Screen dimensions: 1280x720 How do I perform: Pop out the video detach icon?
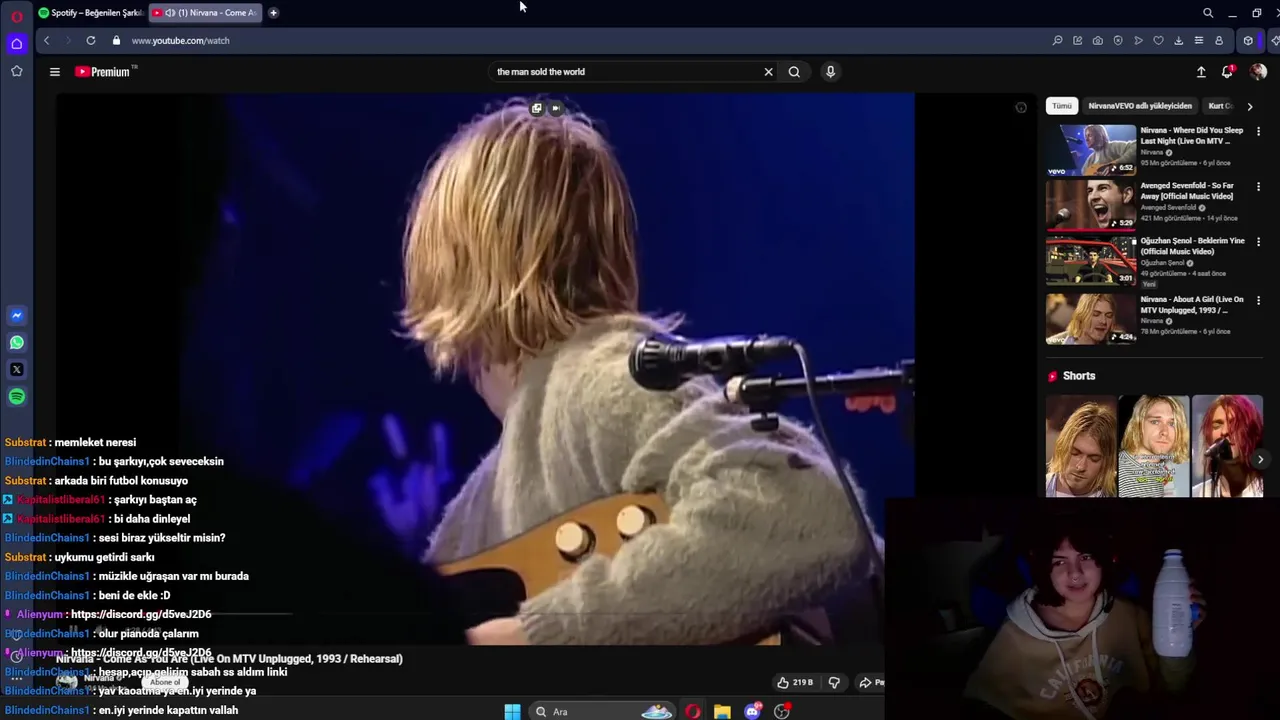pos(537,108)
